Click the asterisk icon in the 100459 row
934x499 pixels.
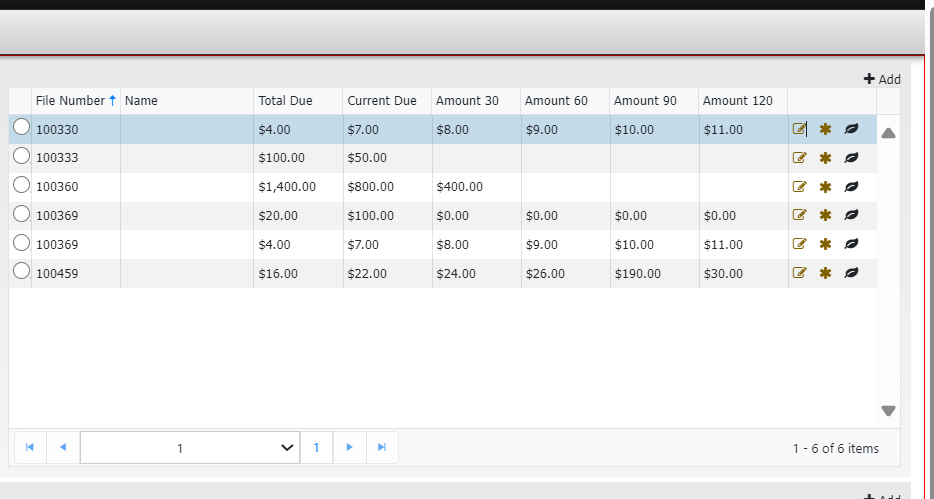(x=825, y=273)
